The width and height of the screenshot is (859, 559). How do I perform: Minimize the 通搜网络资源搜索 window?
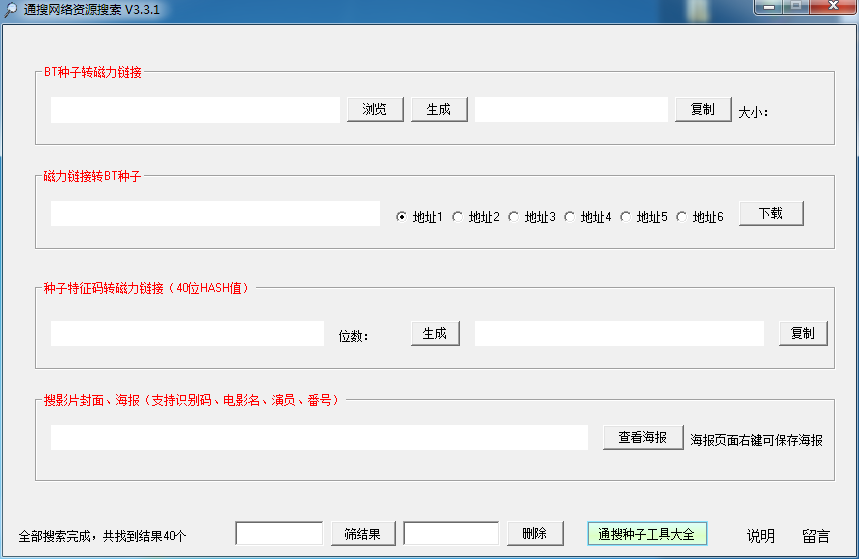tap(769, 7)
